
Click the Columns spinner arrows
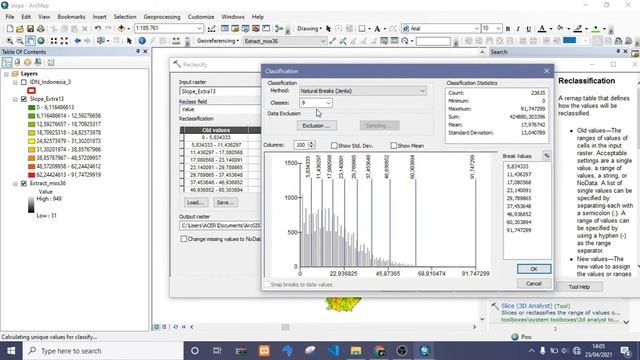click(311, 144)
